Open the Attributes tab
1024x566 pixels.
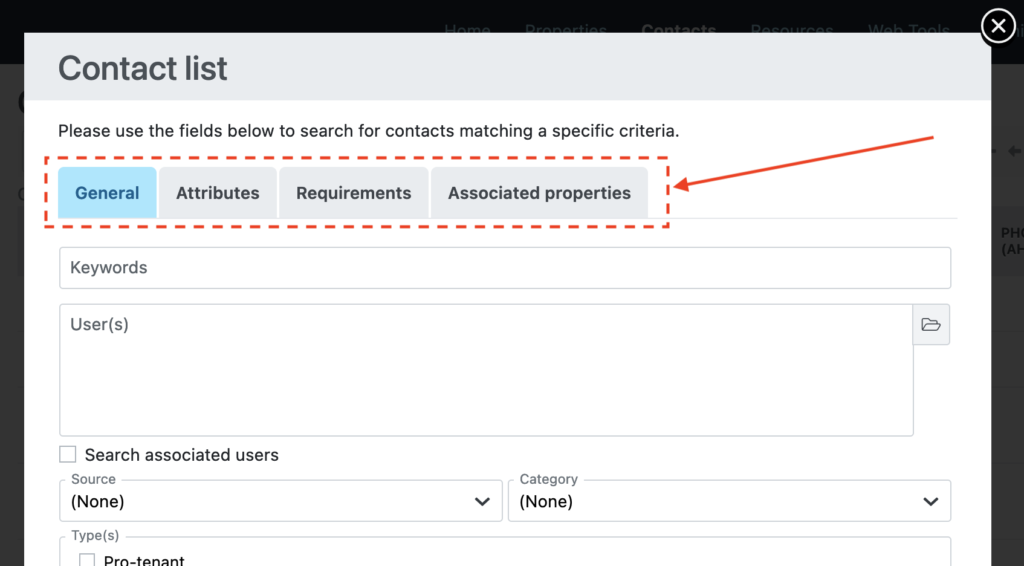[218, 193]
